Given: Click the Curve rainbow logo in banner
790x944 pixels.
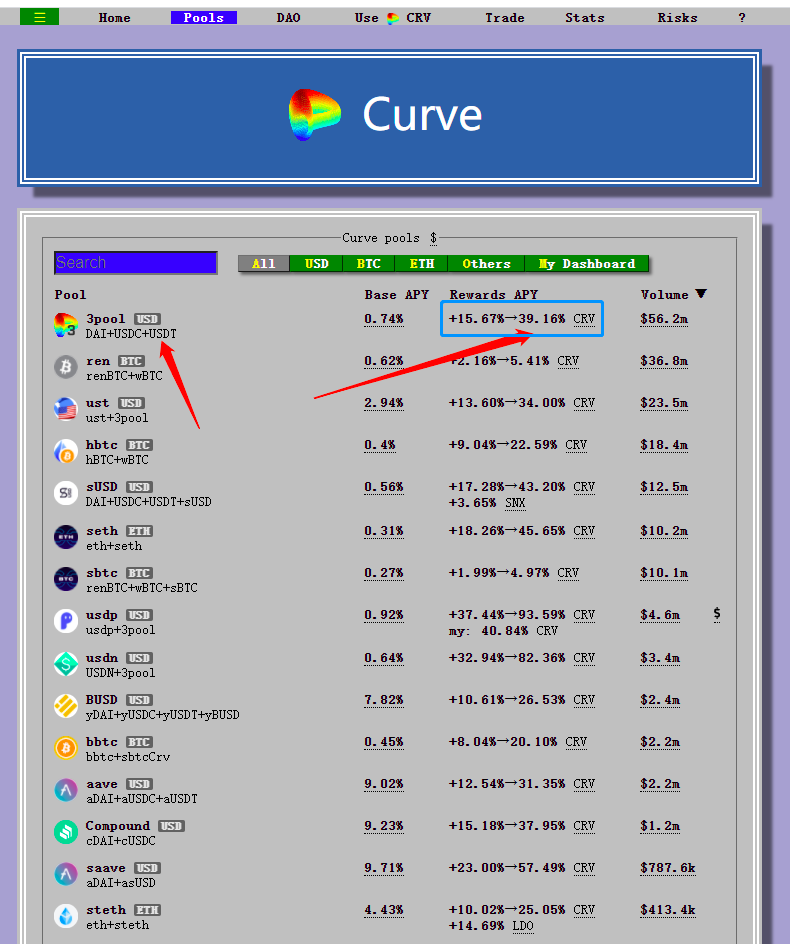Looking at the screenshot, I should pos(314,114).
